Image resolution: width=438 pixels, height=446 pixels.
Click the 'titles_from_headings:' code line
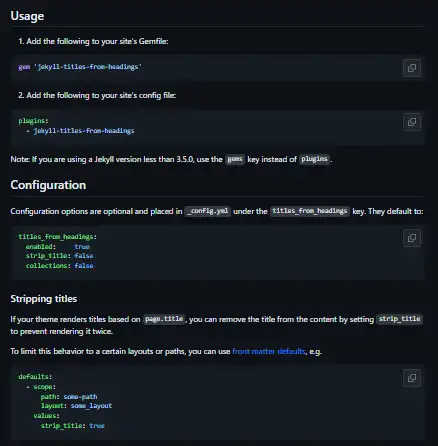[x=58, y=237]
